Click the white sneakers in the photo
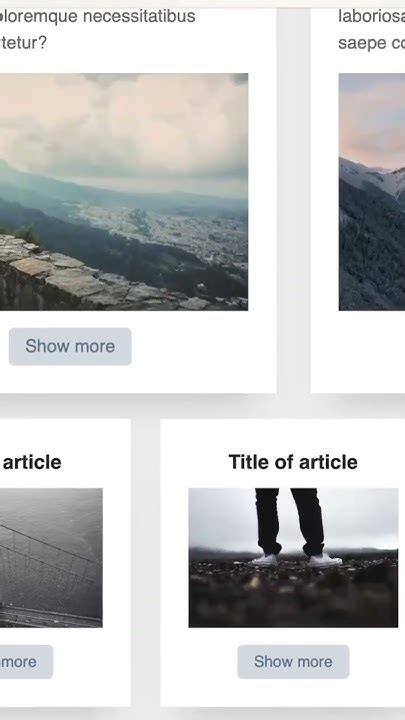The image size is (405, 720). 297,560
